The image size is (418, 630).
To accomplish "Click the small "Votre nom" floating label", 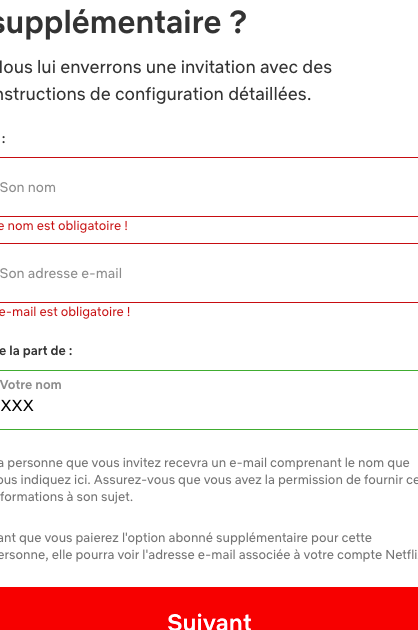I will pyautogui.click(x=31, y=385).
